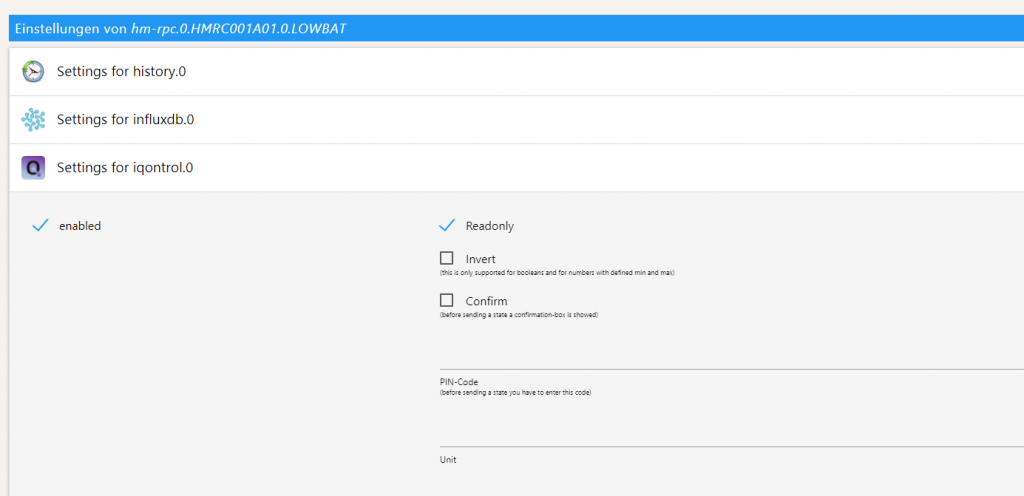Disable the Readonly checkmark

point(447,226)
